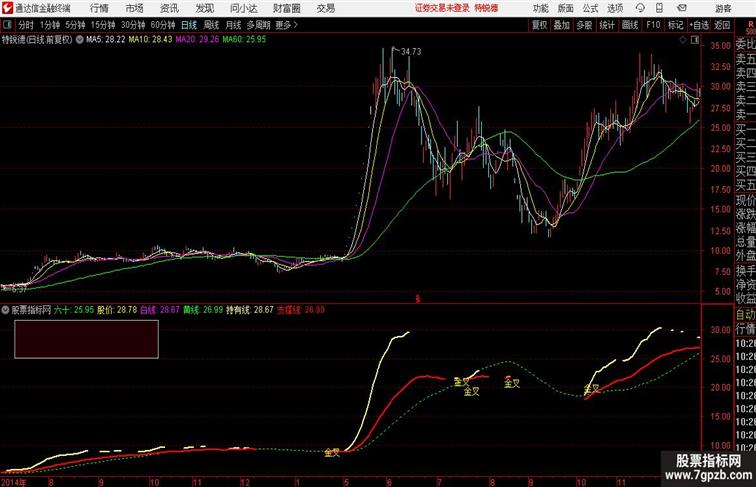Click the 游客 guest account label
Viewport: 756px width, 487px height.
click(x=723, y=8)
